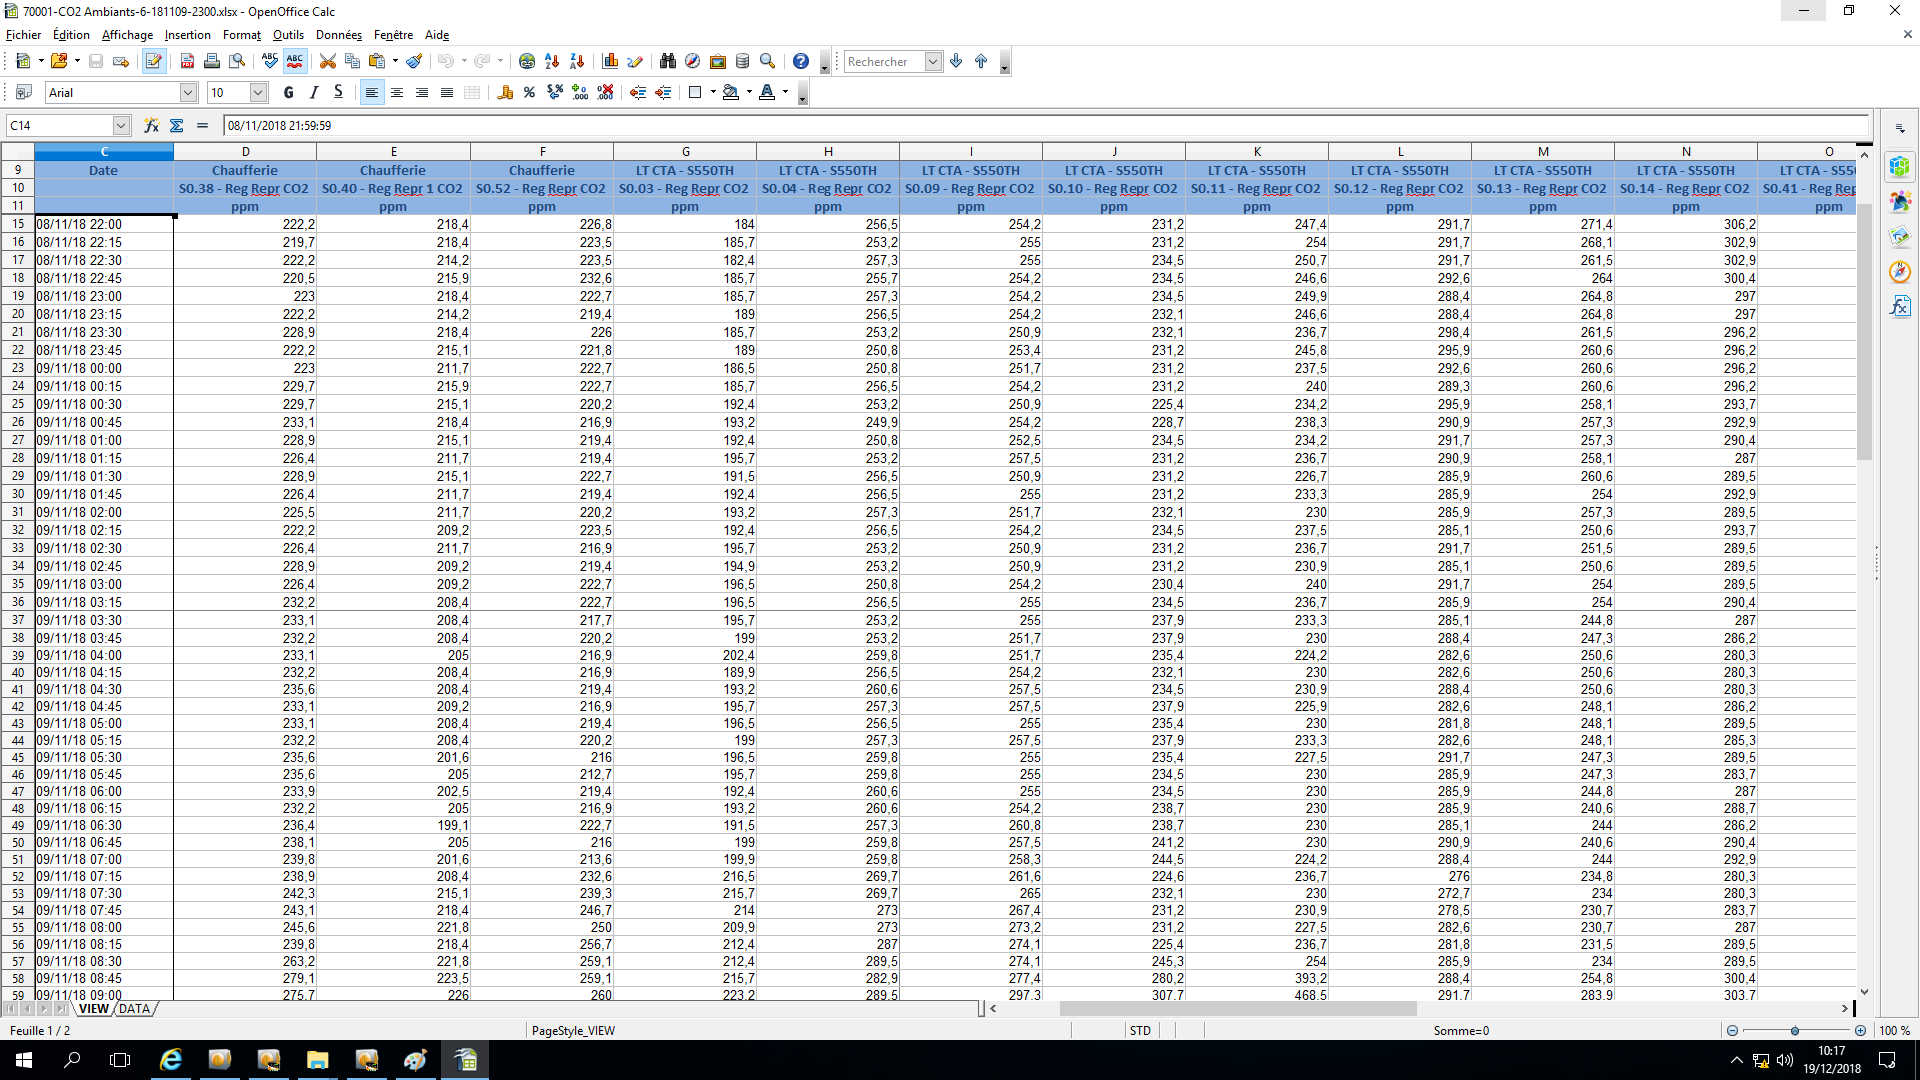Click the Print file directly icon
Image resolution: width=1920 pixels, height=1080 pixels.
pos(212,61)
